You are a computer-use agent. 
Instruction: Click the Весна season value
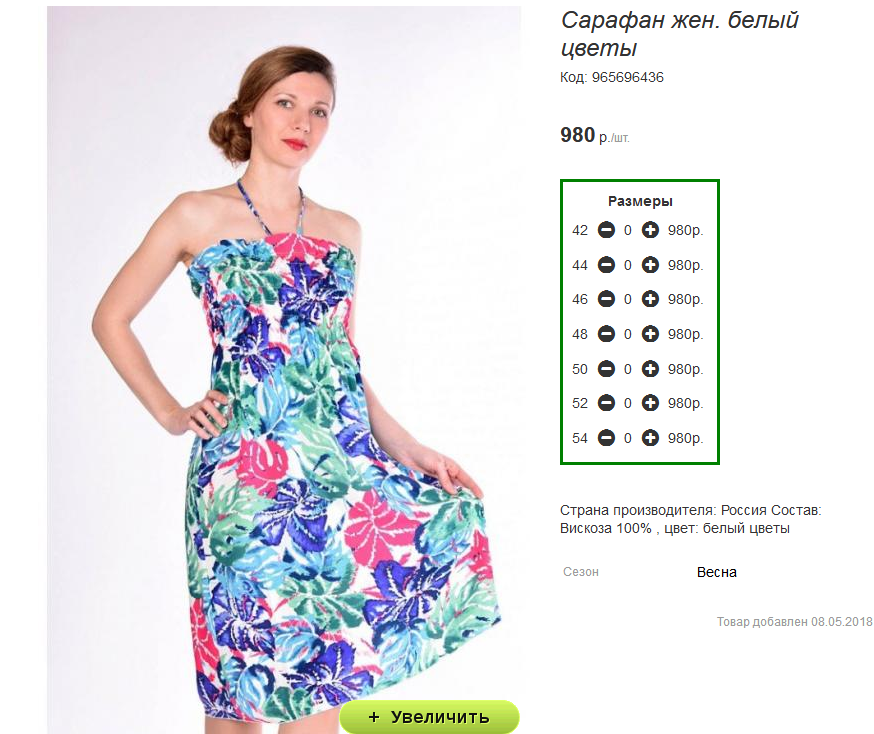click(716, 572)
